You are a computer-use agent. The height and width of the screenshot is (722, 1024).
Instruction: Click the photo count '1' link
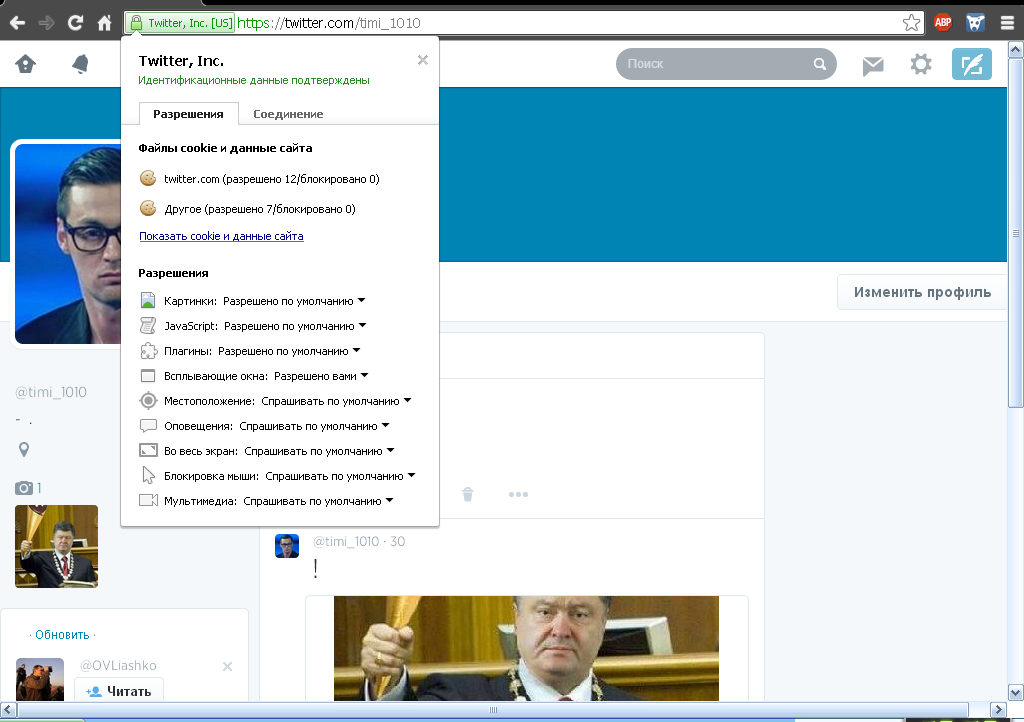[x=39, y=488]
